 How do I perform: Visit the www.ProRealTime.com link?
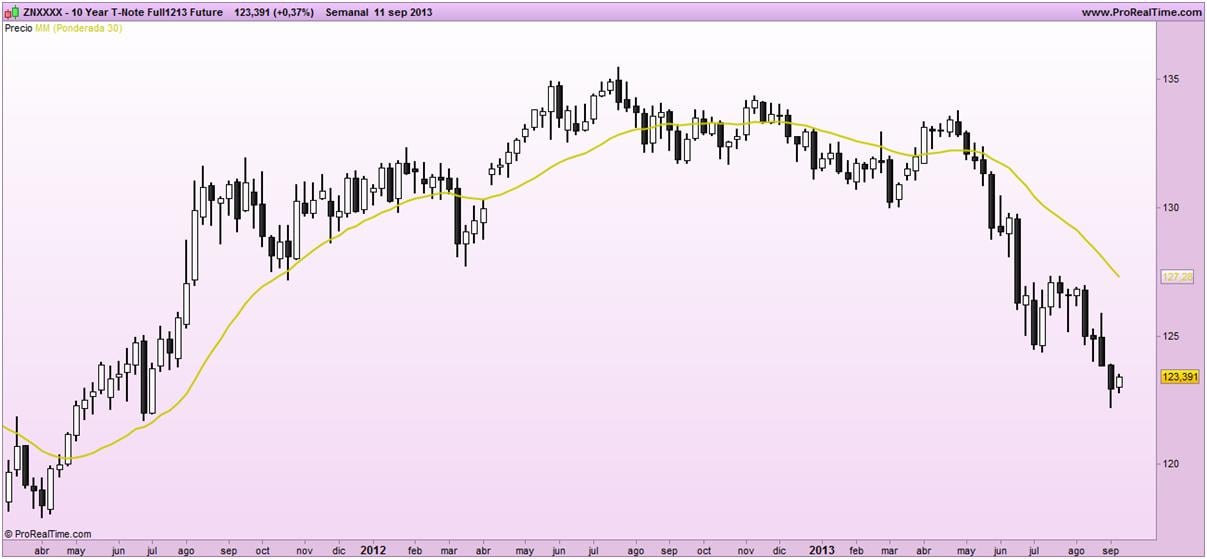[x=1141, y=12]
